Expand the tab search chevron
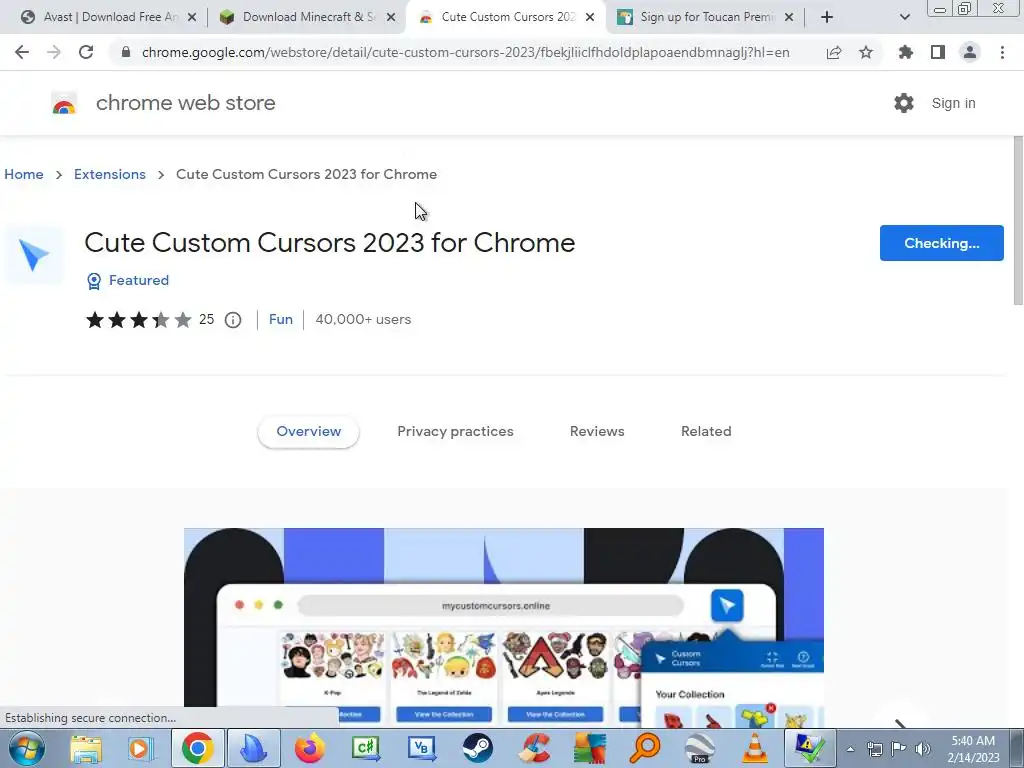 (x=904, y=17)
